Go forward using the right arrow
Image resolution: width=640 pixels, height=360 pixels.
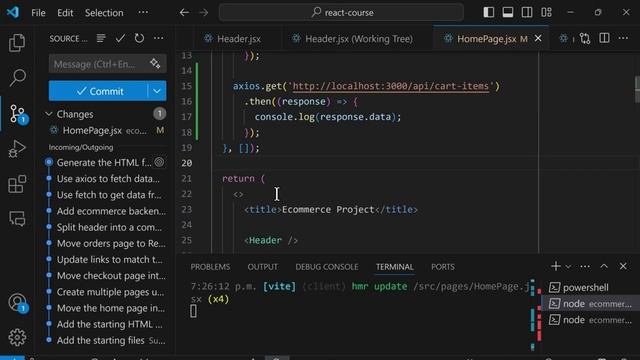203,13
